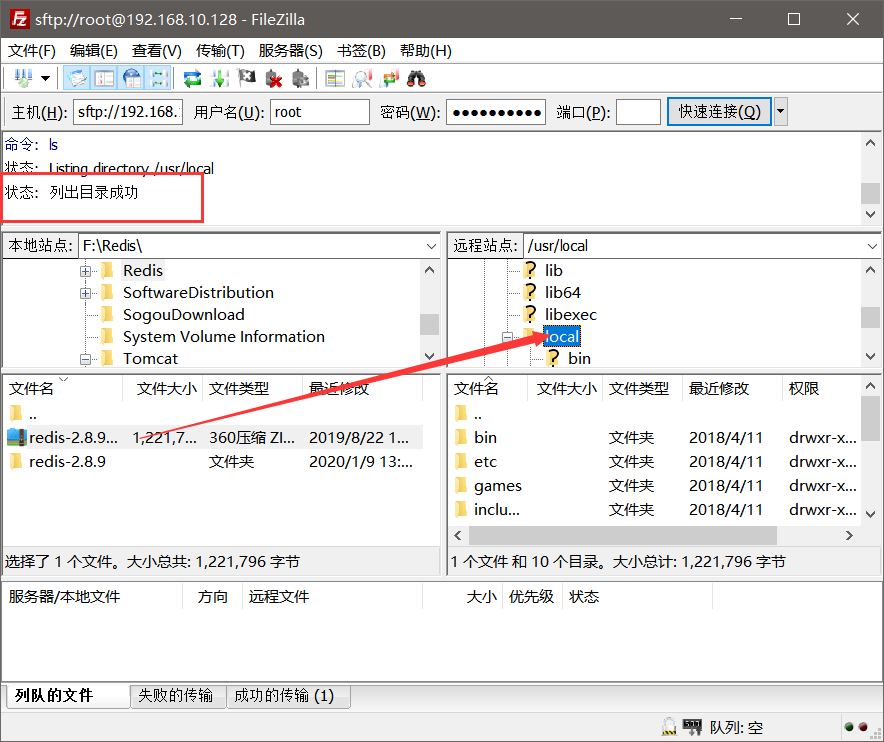Viewport: 884px width, 742px height.
Task: Open the quick connect history dropdown
Action: point(781,112)
